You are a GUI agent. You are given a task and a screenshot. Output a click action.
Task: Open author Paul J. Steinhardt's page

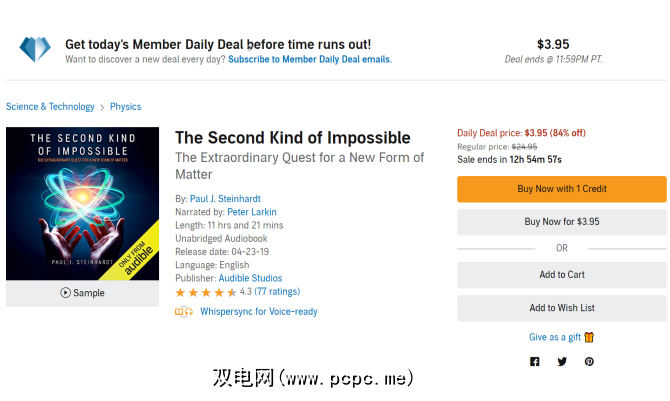point(227,199)
